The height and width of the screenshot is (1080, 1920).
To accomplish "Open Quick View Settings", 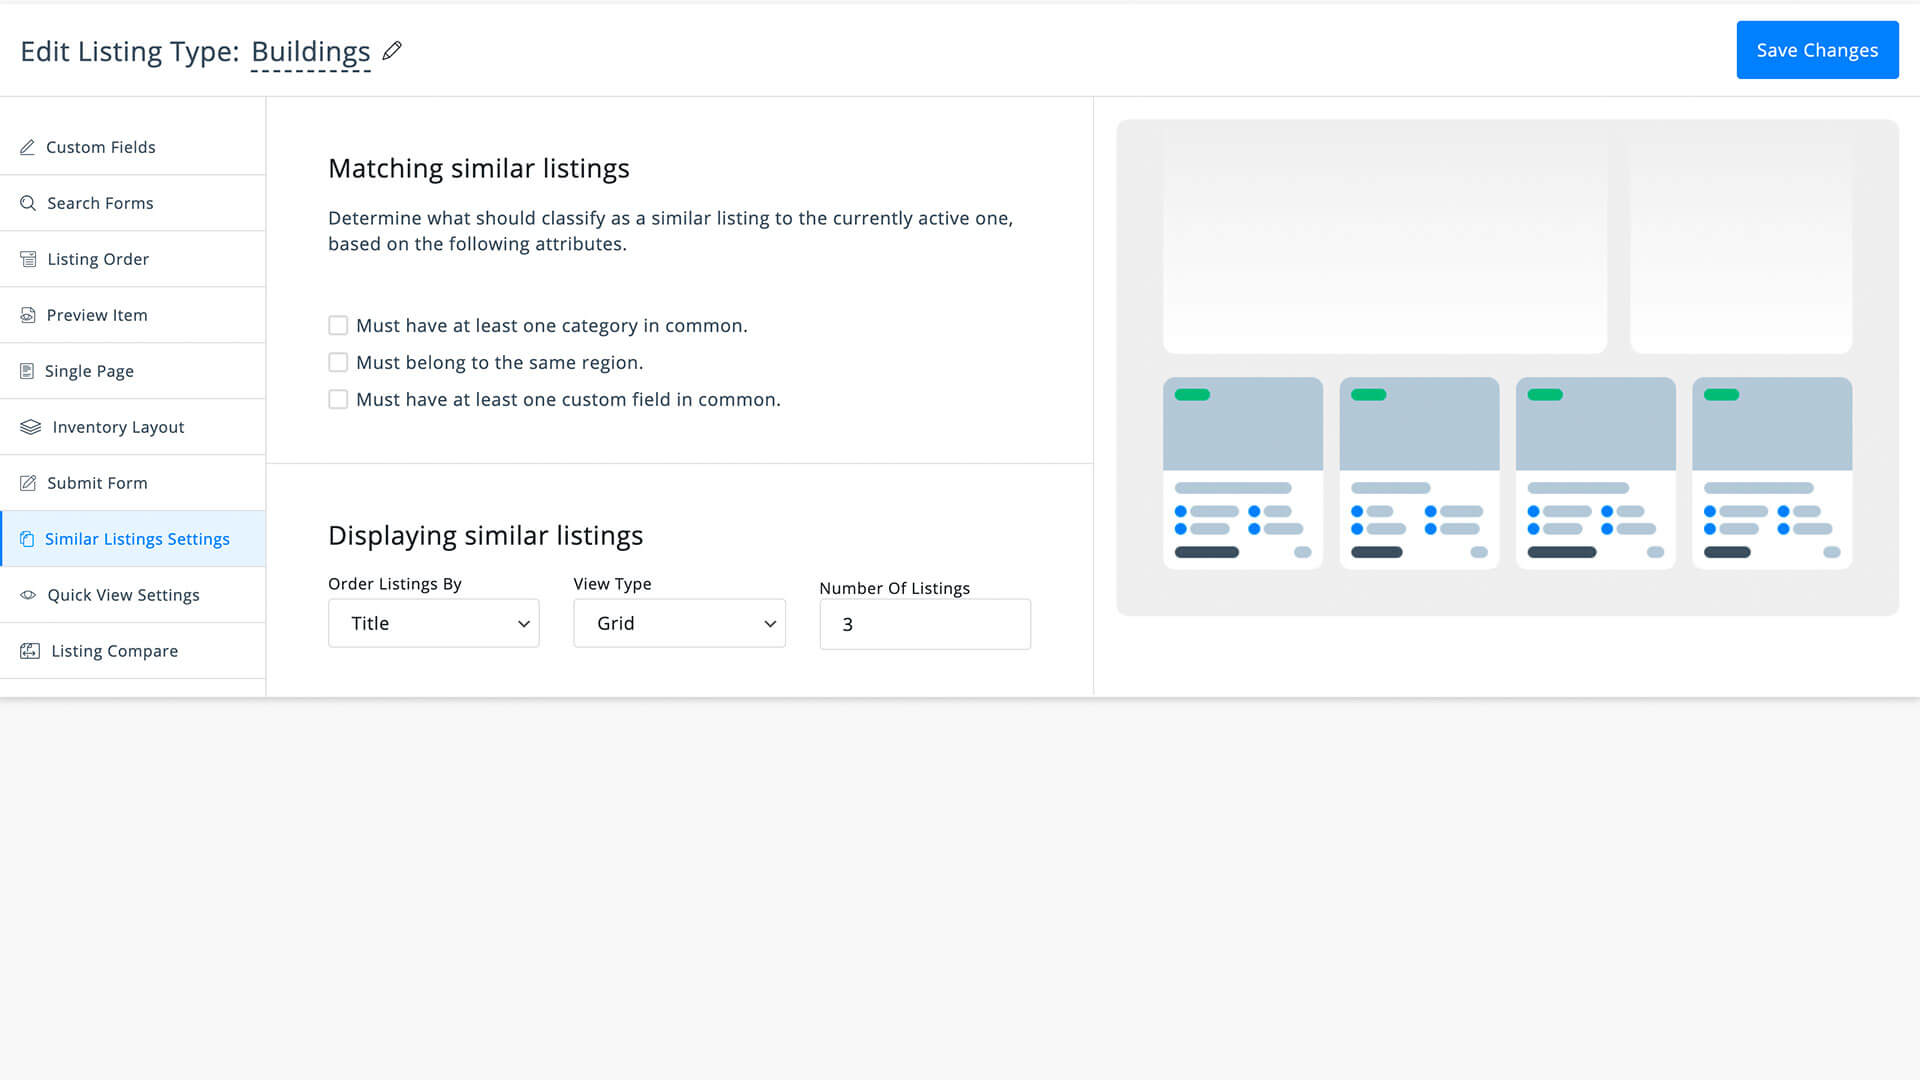I will point(133,595).
